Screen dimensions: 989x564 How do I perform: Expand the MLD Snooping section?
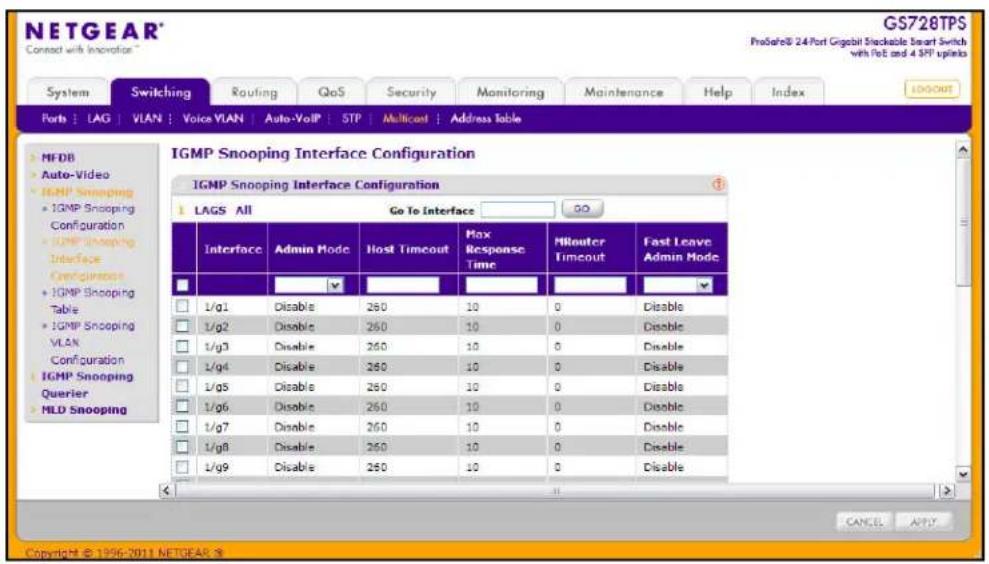84,410
